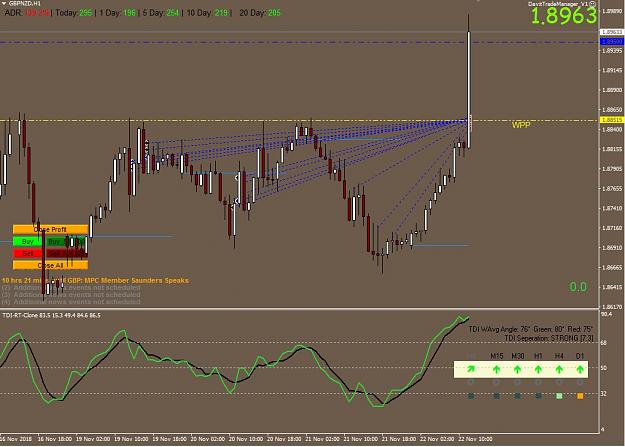Click the orange square below D1
The image size is (625, 447).
pyautogui.click(x=580, y=396)
